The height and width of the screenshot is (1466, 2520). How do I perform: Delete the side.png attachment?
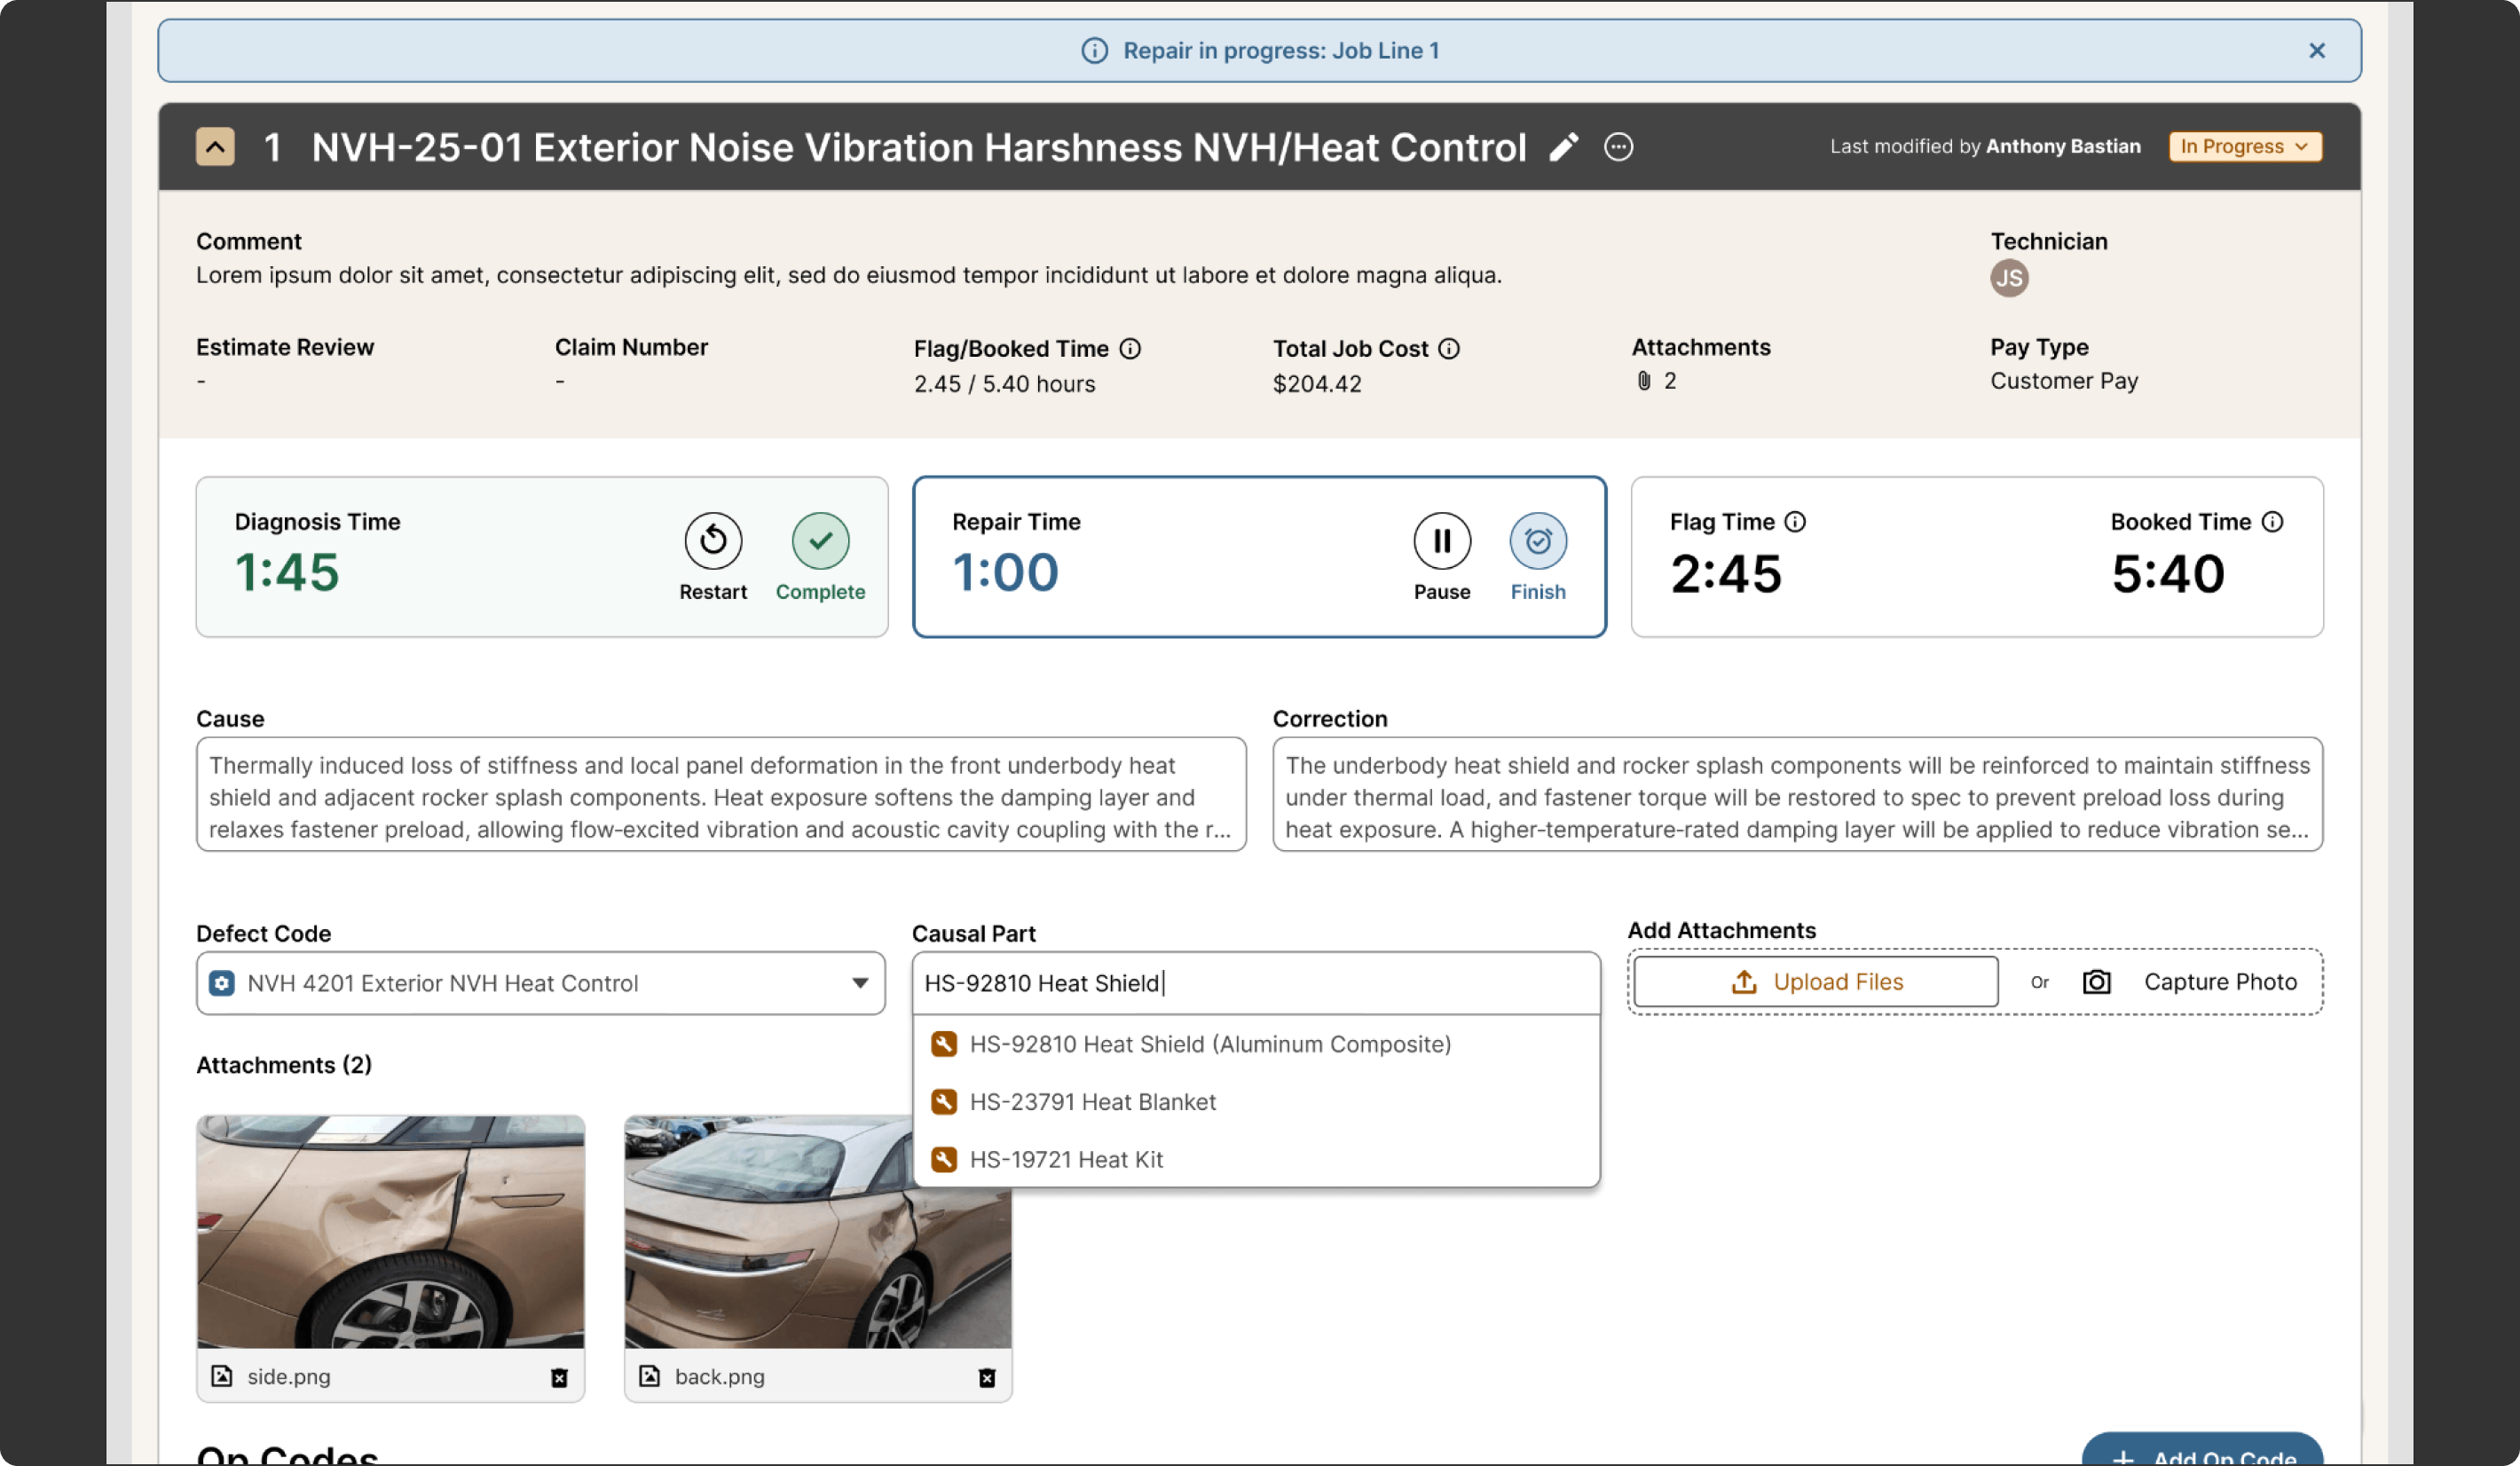(x=559, y=1377)
